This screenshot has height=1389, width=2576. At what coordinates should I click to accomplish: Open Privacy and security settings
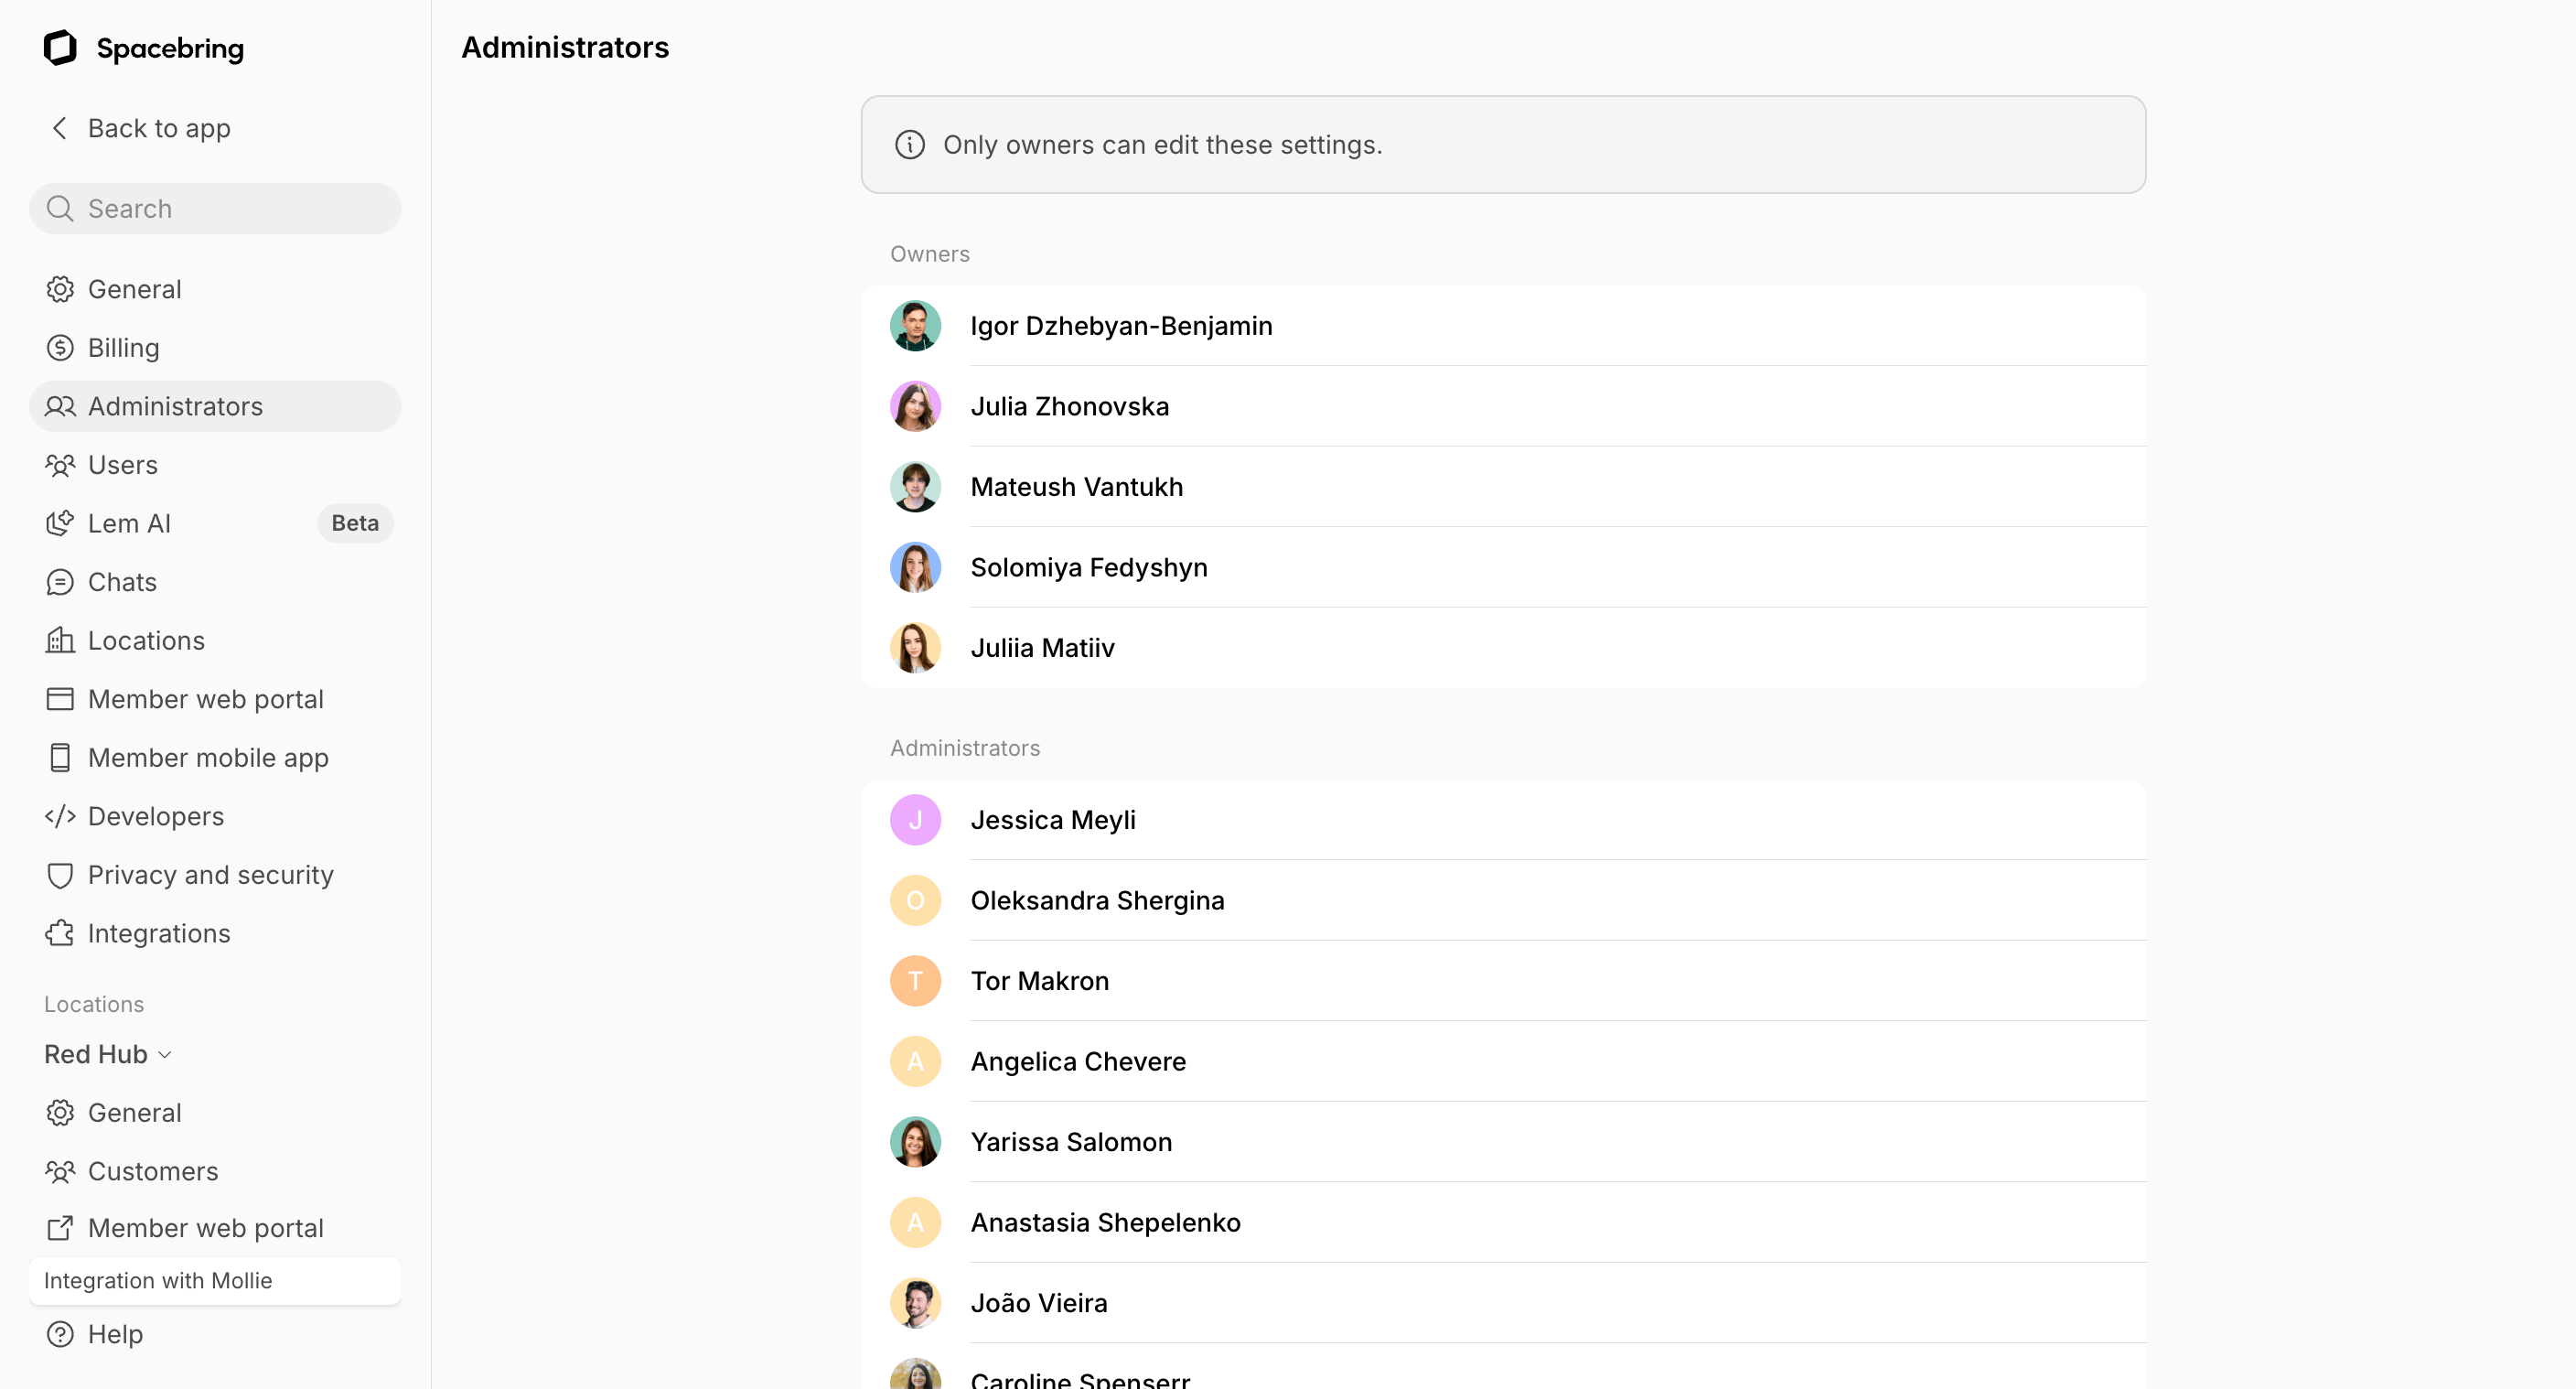tap(215, 875)
